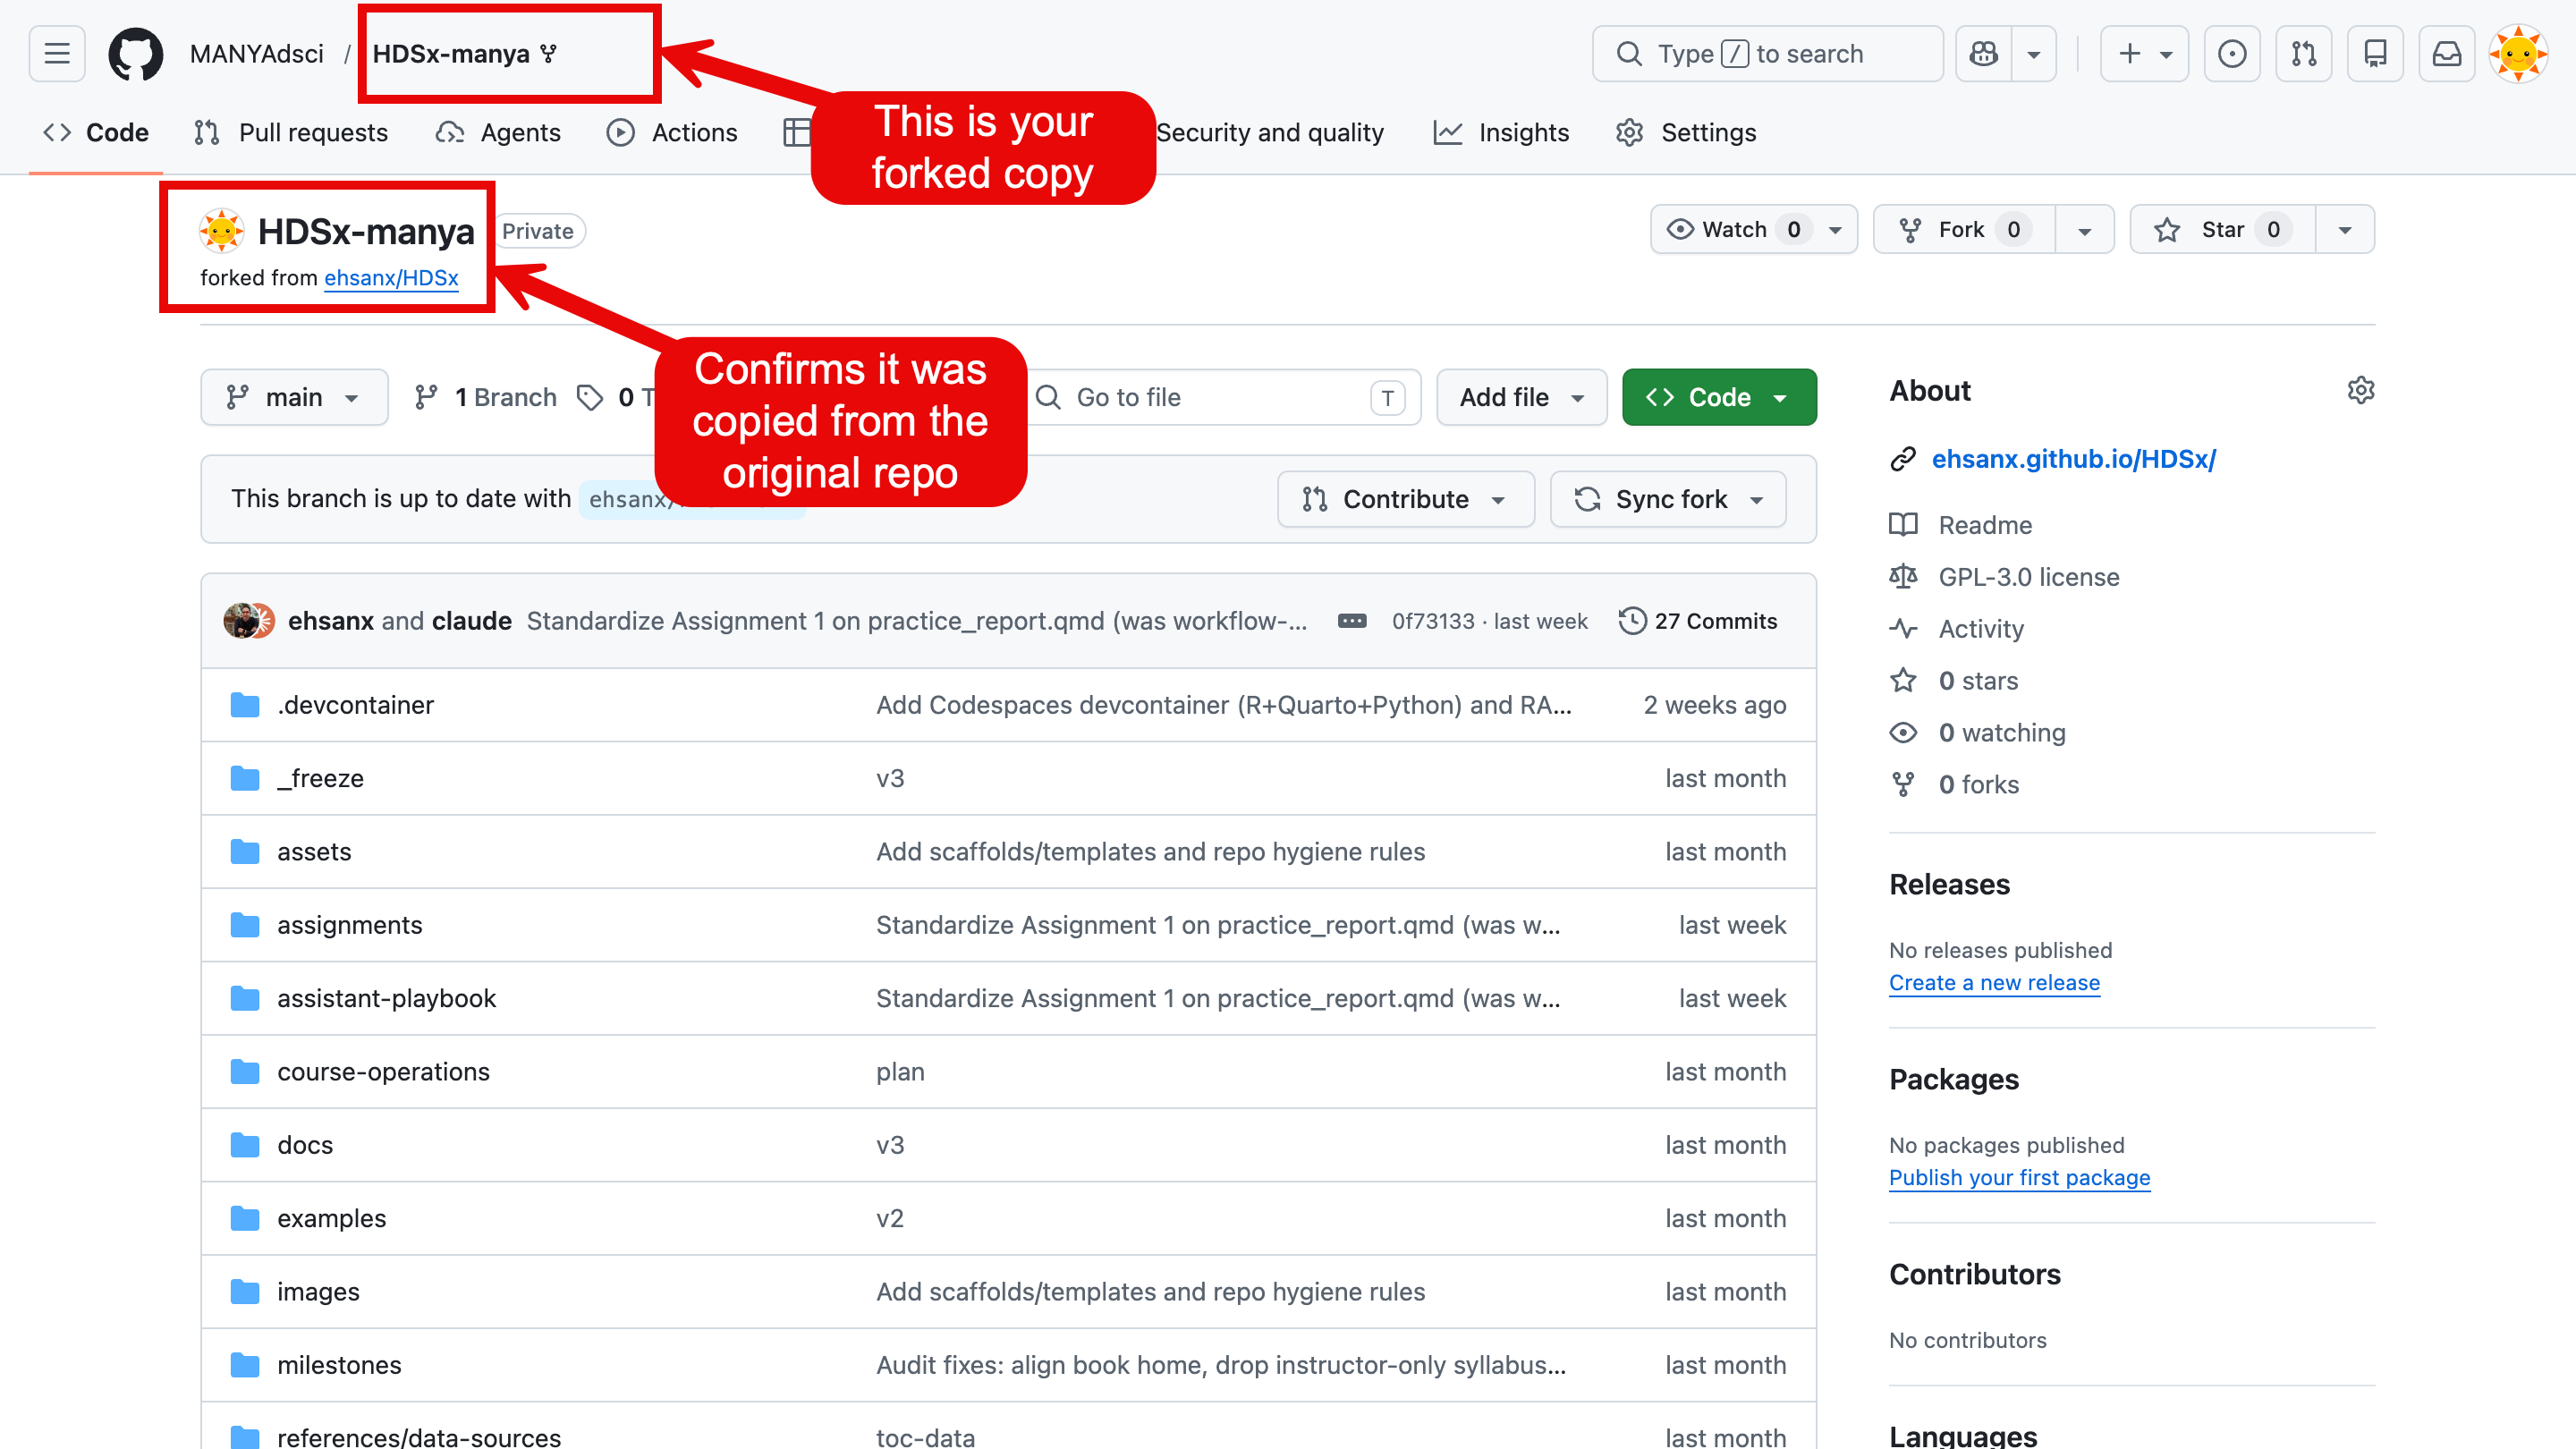2576x1449 pixels.
Task: Switch to the Agents tab
Action: [x=498, y=132]
